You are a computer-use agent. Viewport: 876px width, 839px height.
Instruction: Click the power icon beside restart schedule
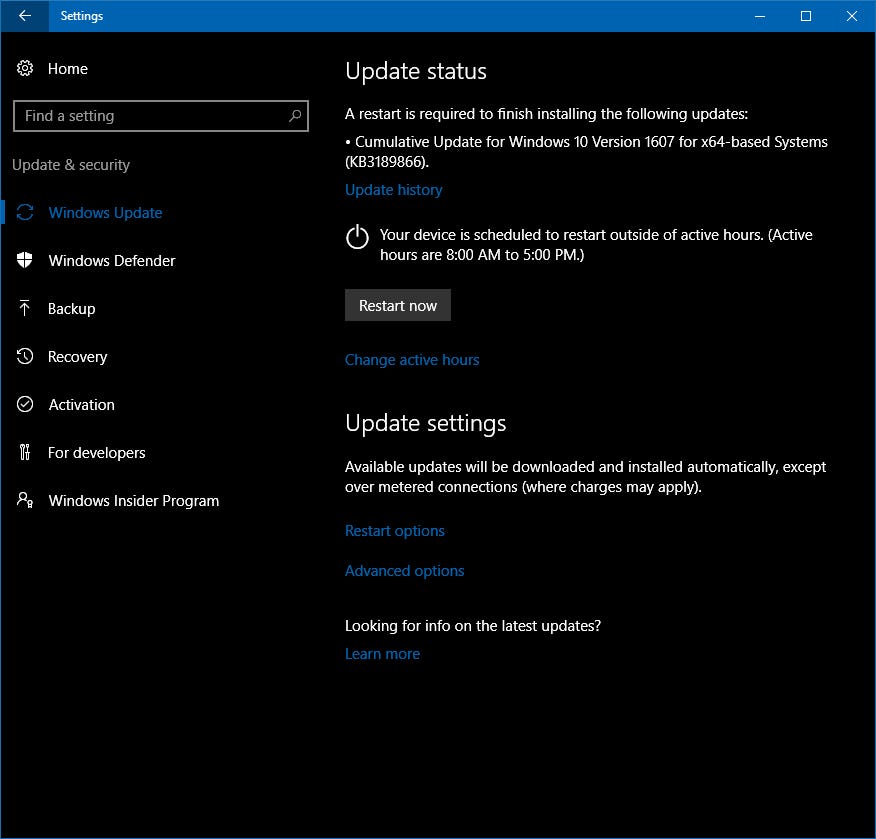click(357, 239)
